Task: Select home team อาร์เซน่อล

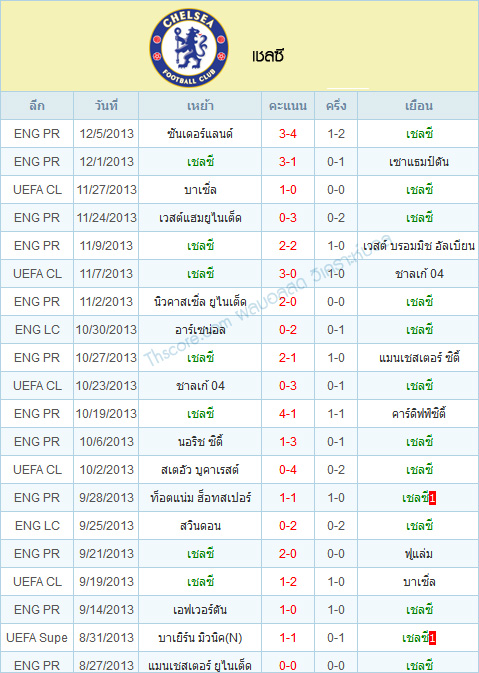Action: [x=200, y=330]
